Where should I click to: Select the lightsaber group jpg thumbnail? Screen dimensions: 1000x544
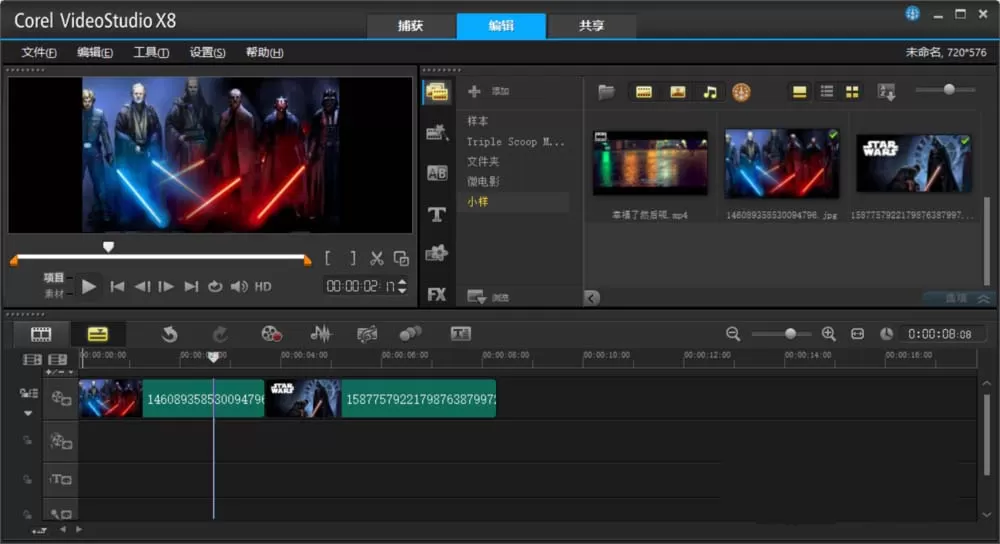pos(782,163)
